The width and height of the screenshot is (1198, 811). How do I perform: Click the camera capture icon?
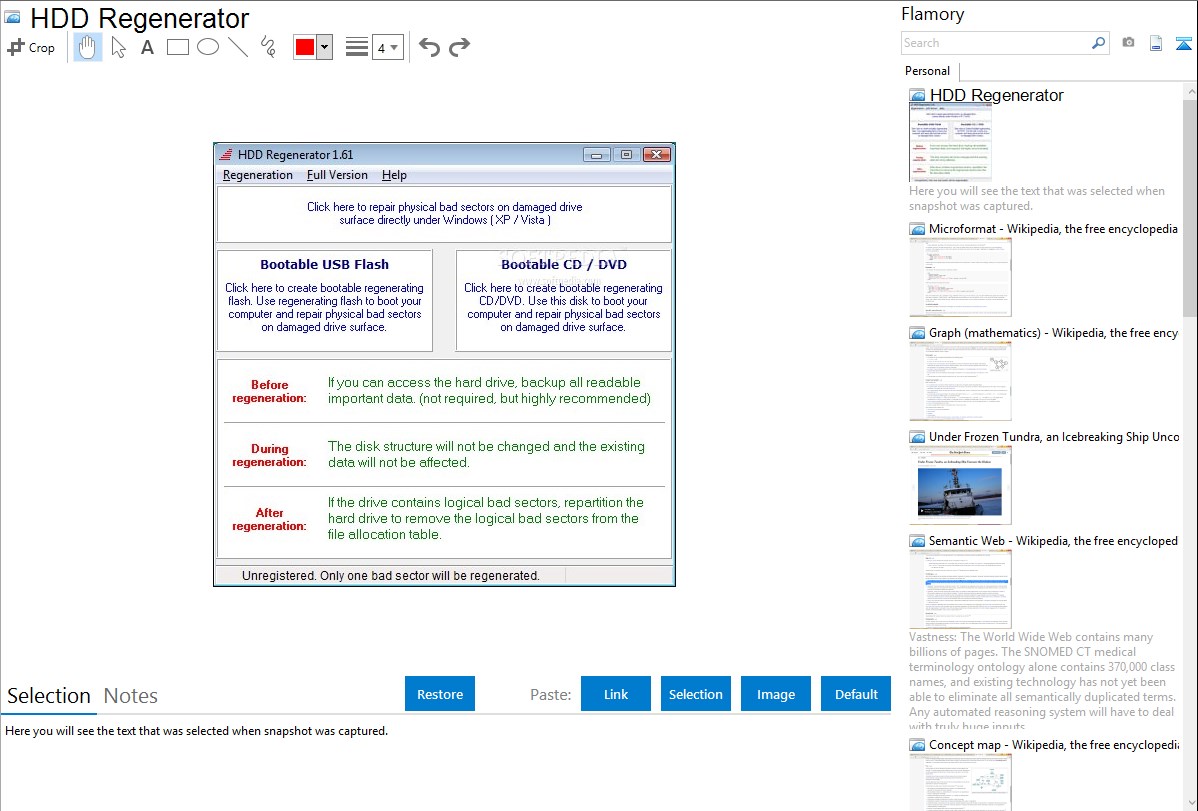coord(1128,43)
